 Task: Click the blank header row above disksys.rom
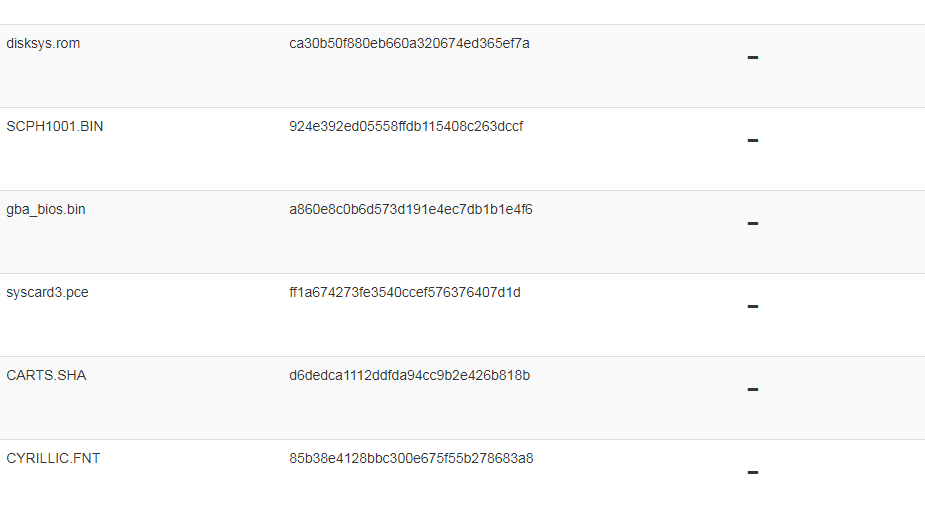[462, 12]
